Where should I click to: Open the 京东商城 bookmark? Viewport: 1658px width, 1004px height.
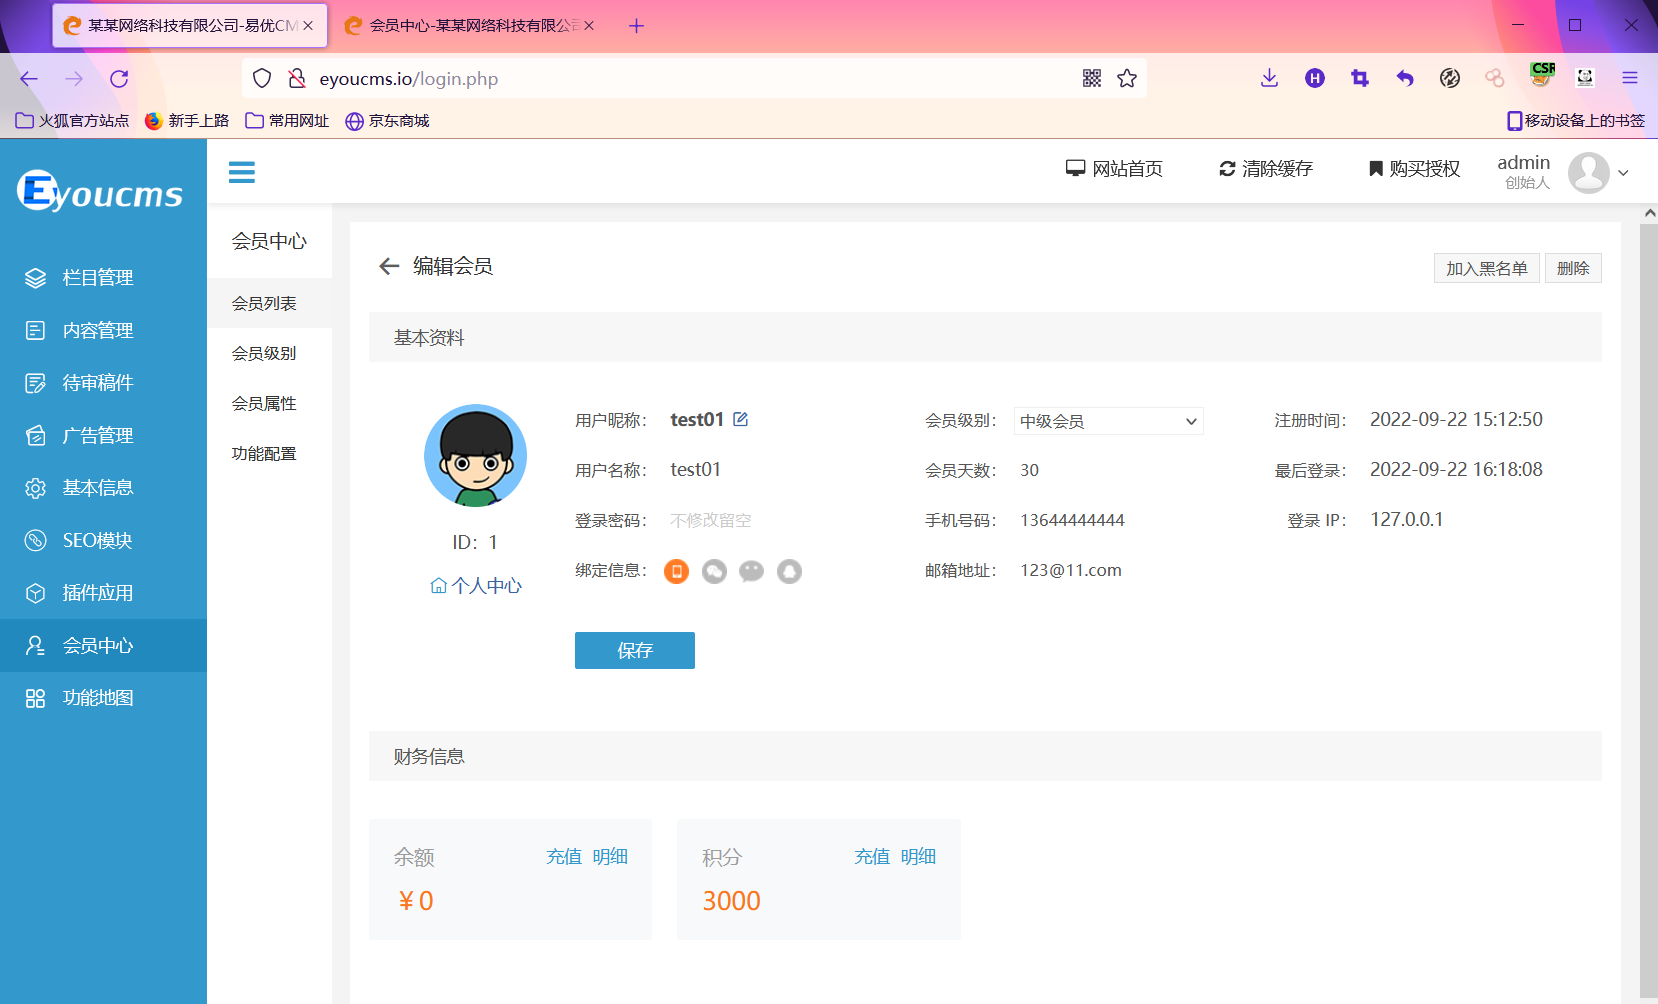pyautogui.click(x=387, y=120)
